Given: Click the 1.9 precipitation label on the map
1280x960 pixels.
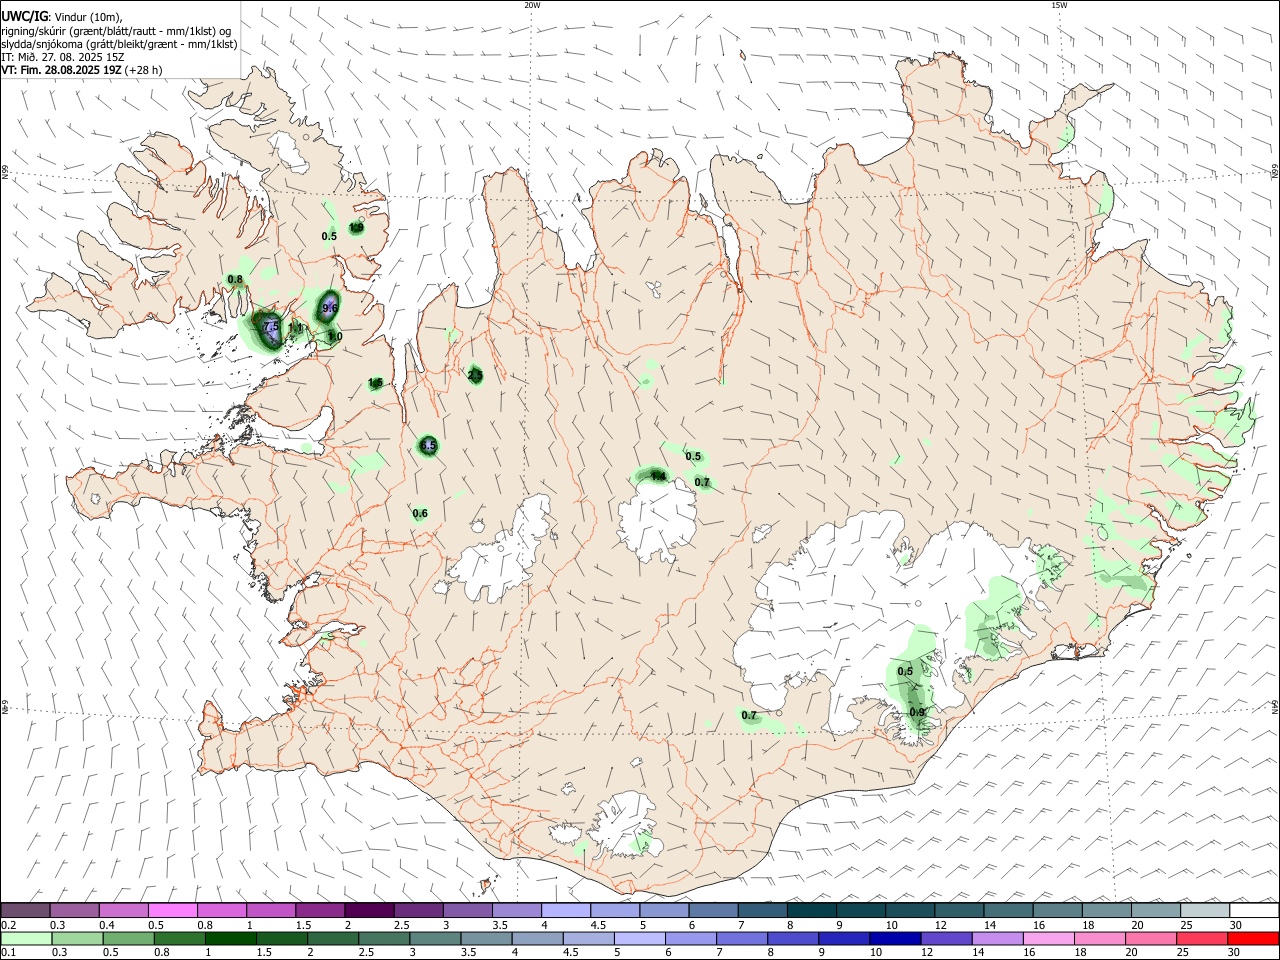Looking at the screenshot, I should 356,228.
